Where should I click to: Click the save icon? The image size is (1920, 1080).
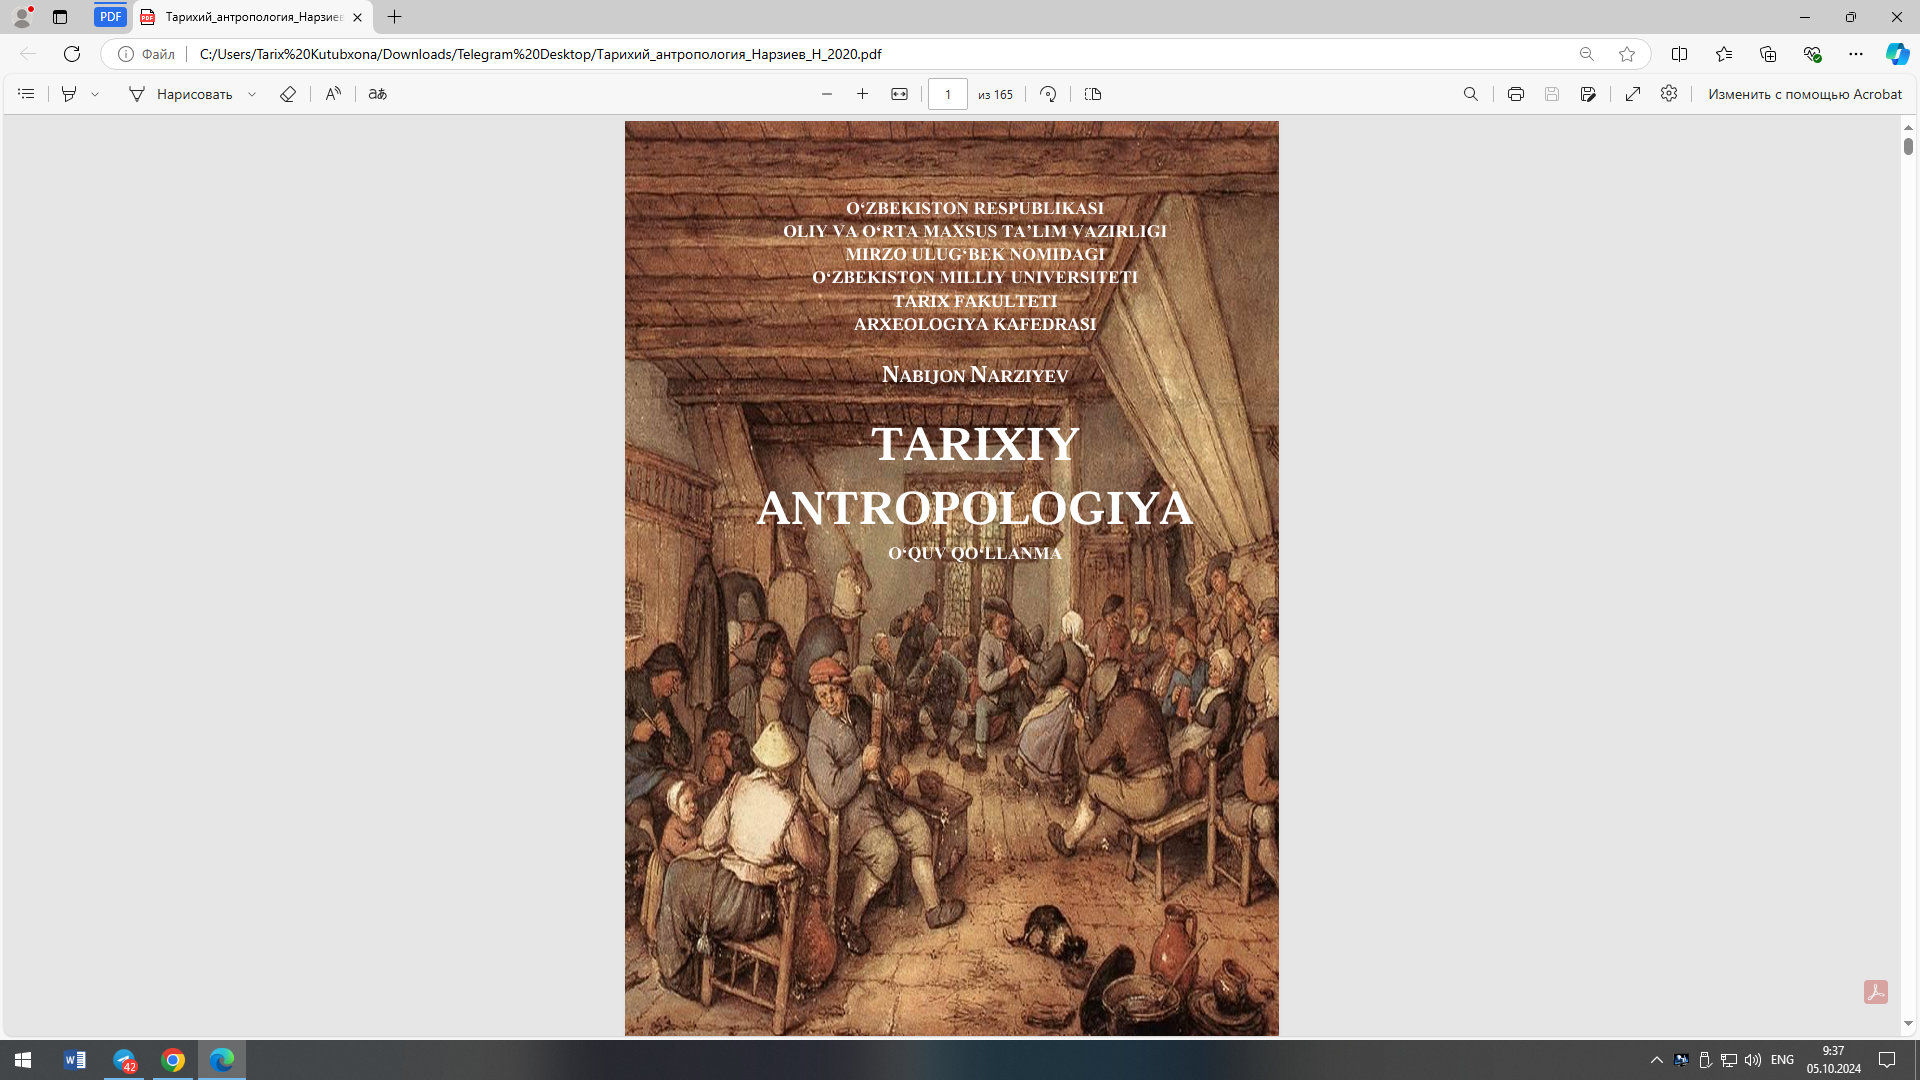tap(1552, 94)
